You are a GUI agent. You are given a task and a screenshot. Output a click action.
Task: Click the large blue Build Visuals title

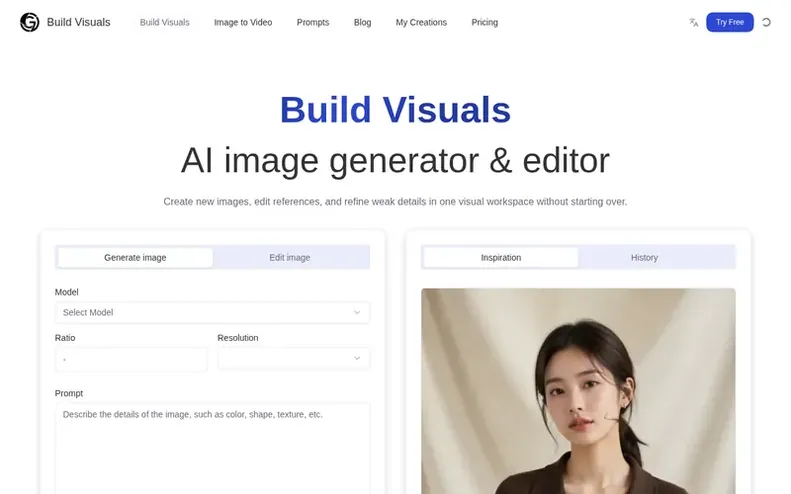[x=396, y=109]
